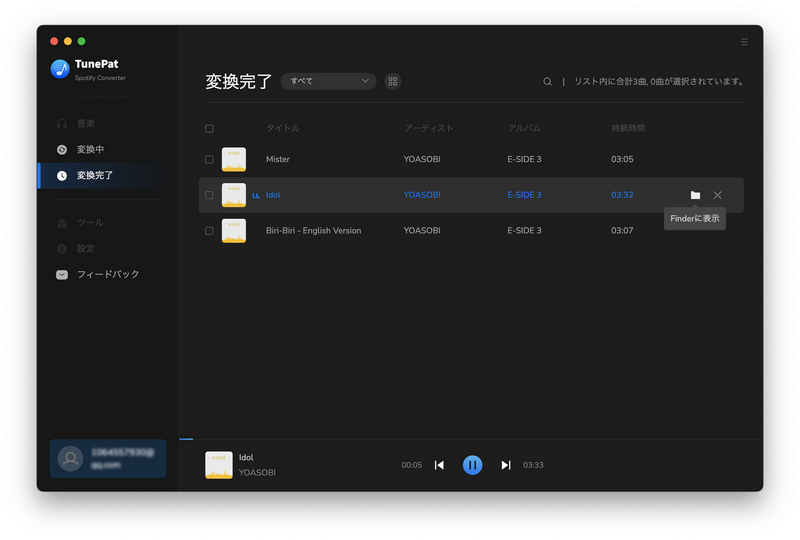Click the toolbox icon for ツール
Viewport: 800px width, 540px height.
point(62,223)
